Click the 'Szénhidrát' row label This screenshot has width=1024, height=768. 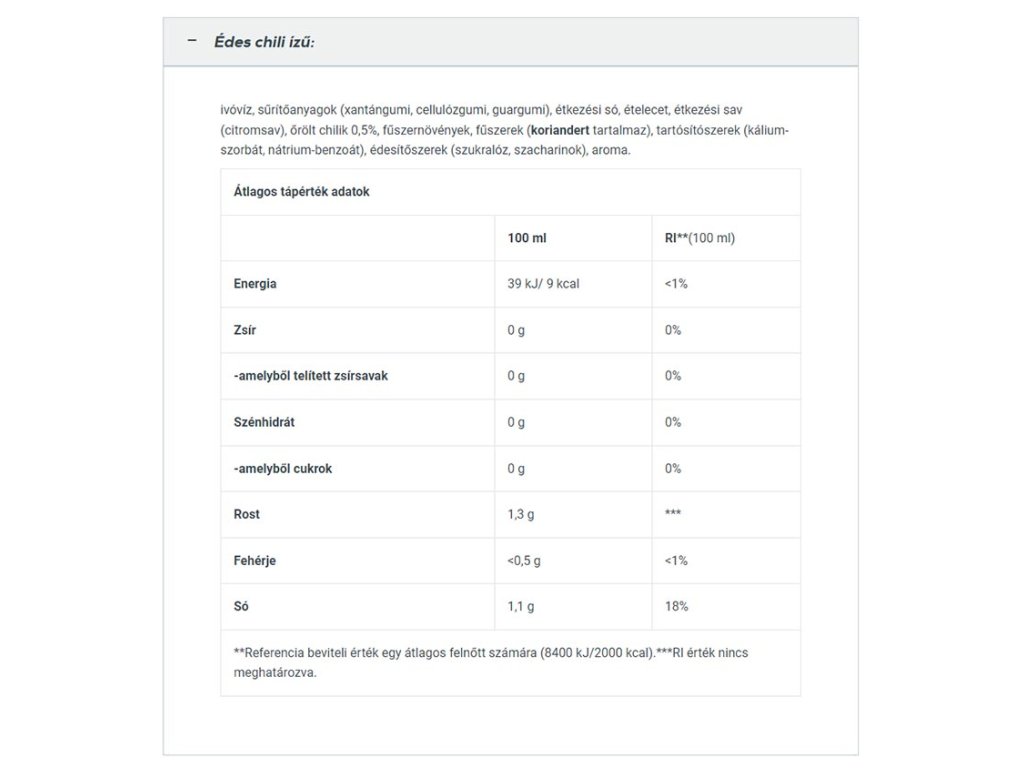264,422
